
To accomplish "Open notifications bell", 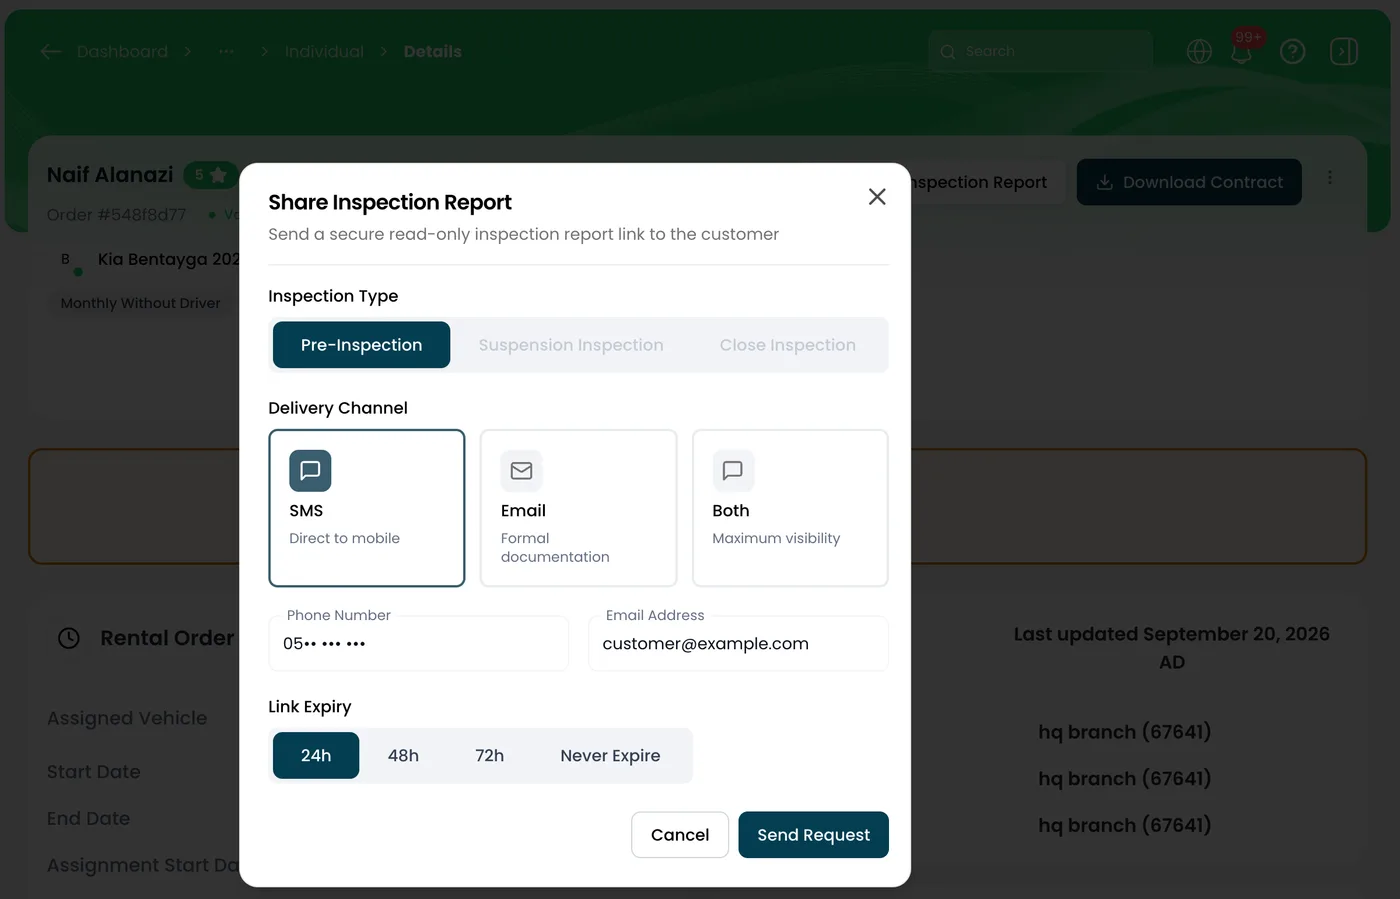I will coord(1242,53).
